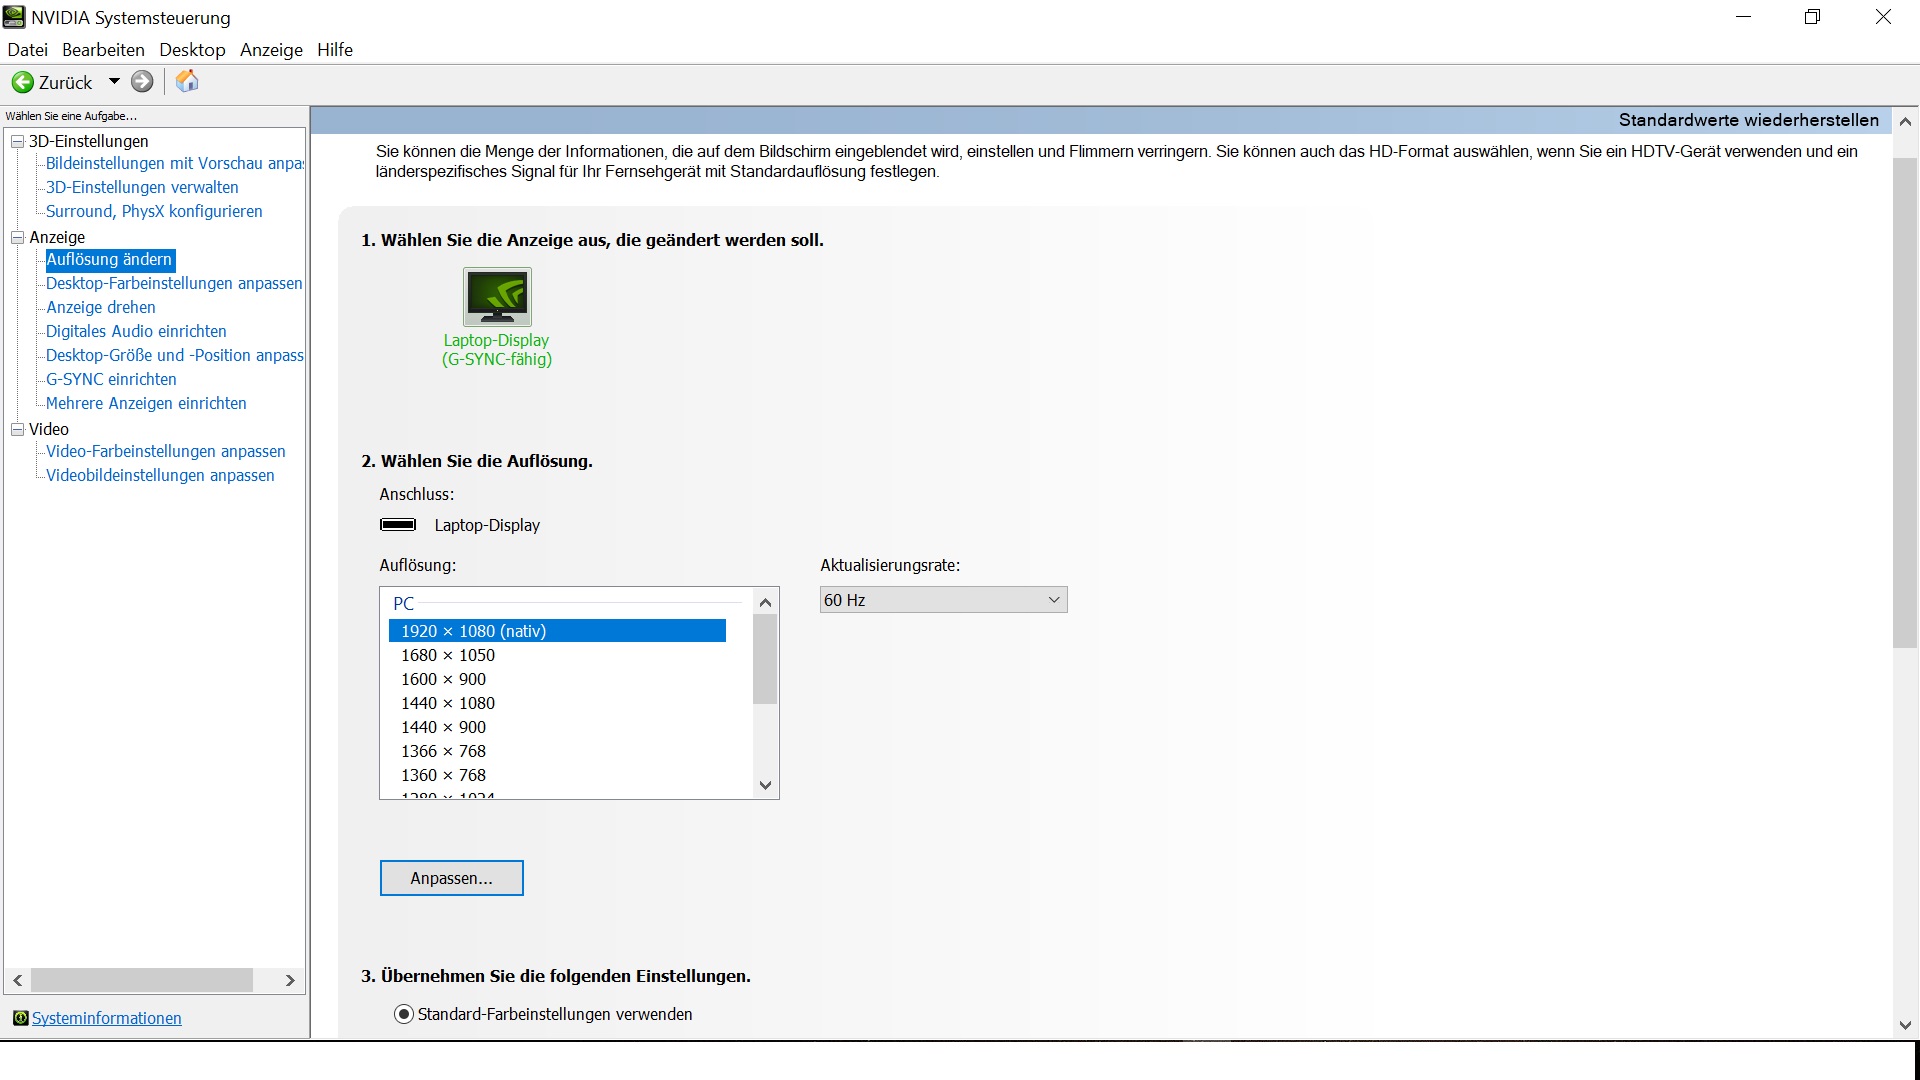The height and width of the screenshot is (1080, 1920).
Task: Open G-SYNC einrichten in tree
Action: click(111, 379)
